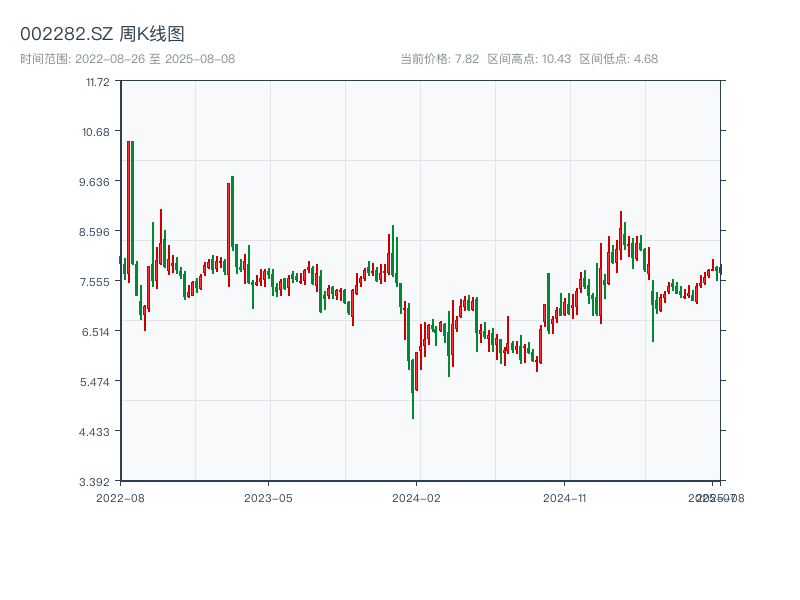Image resolution: width=800 pixels, height=600 pixels.
Task: Click the 11.72 y-axis price label
Action: tap(97, 82)
